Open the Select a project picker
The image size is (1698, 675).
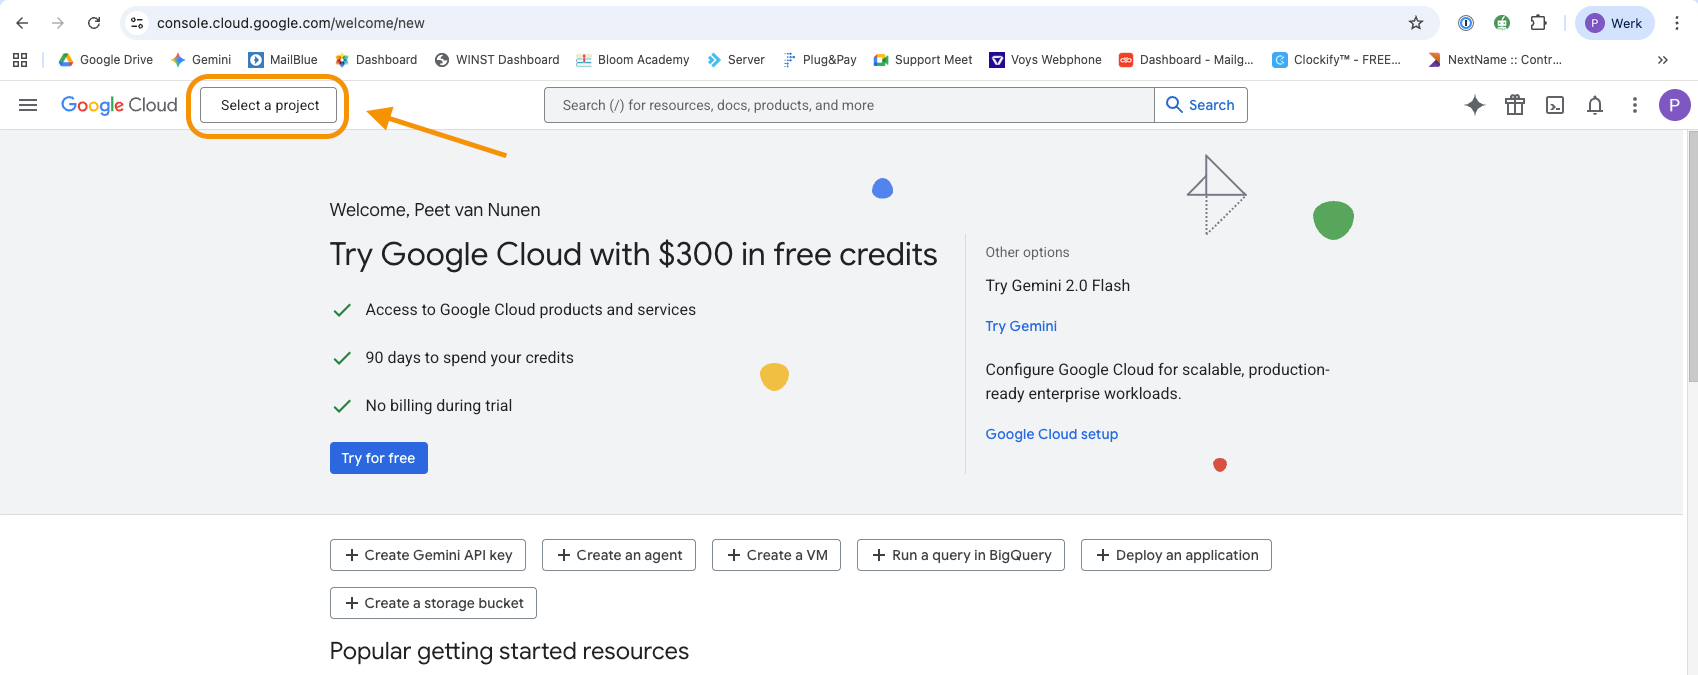click(x=269, y=105)
